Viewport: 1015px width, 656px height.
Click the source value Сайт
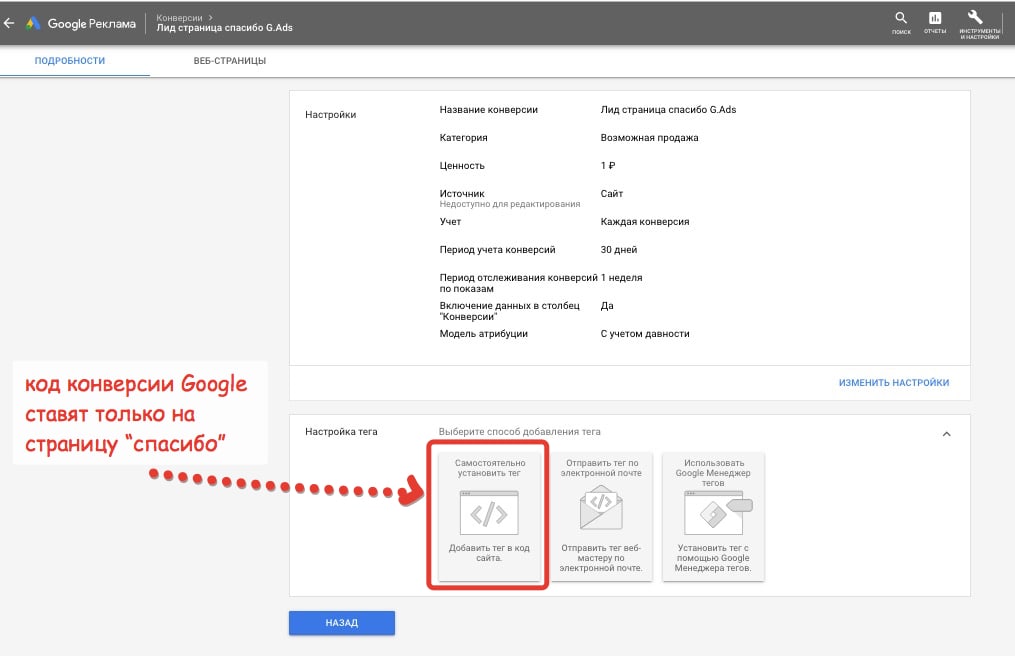612,194
